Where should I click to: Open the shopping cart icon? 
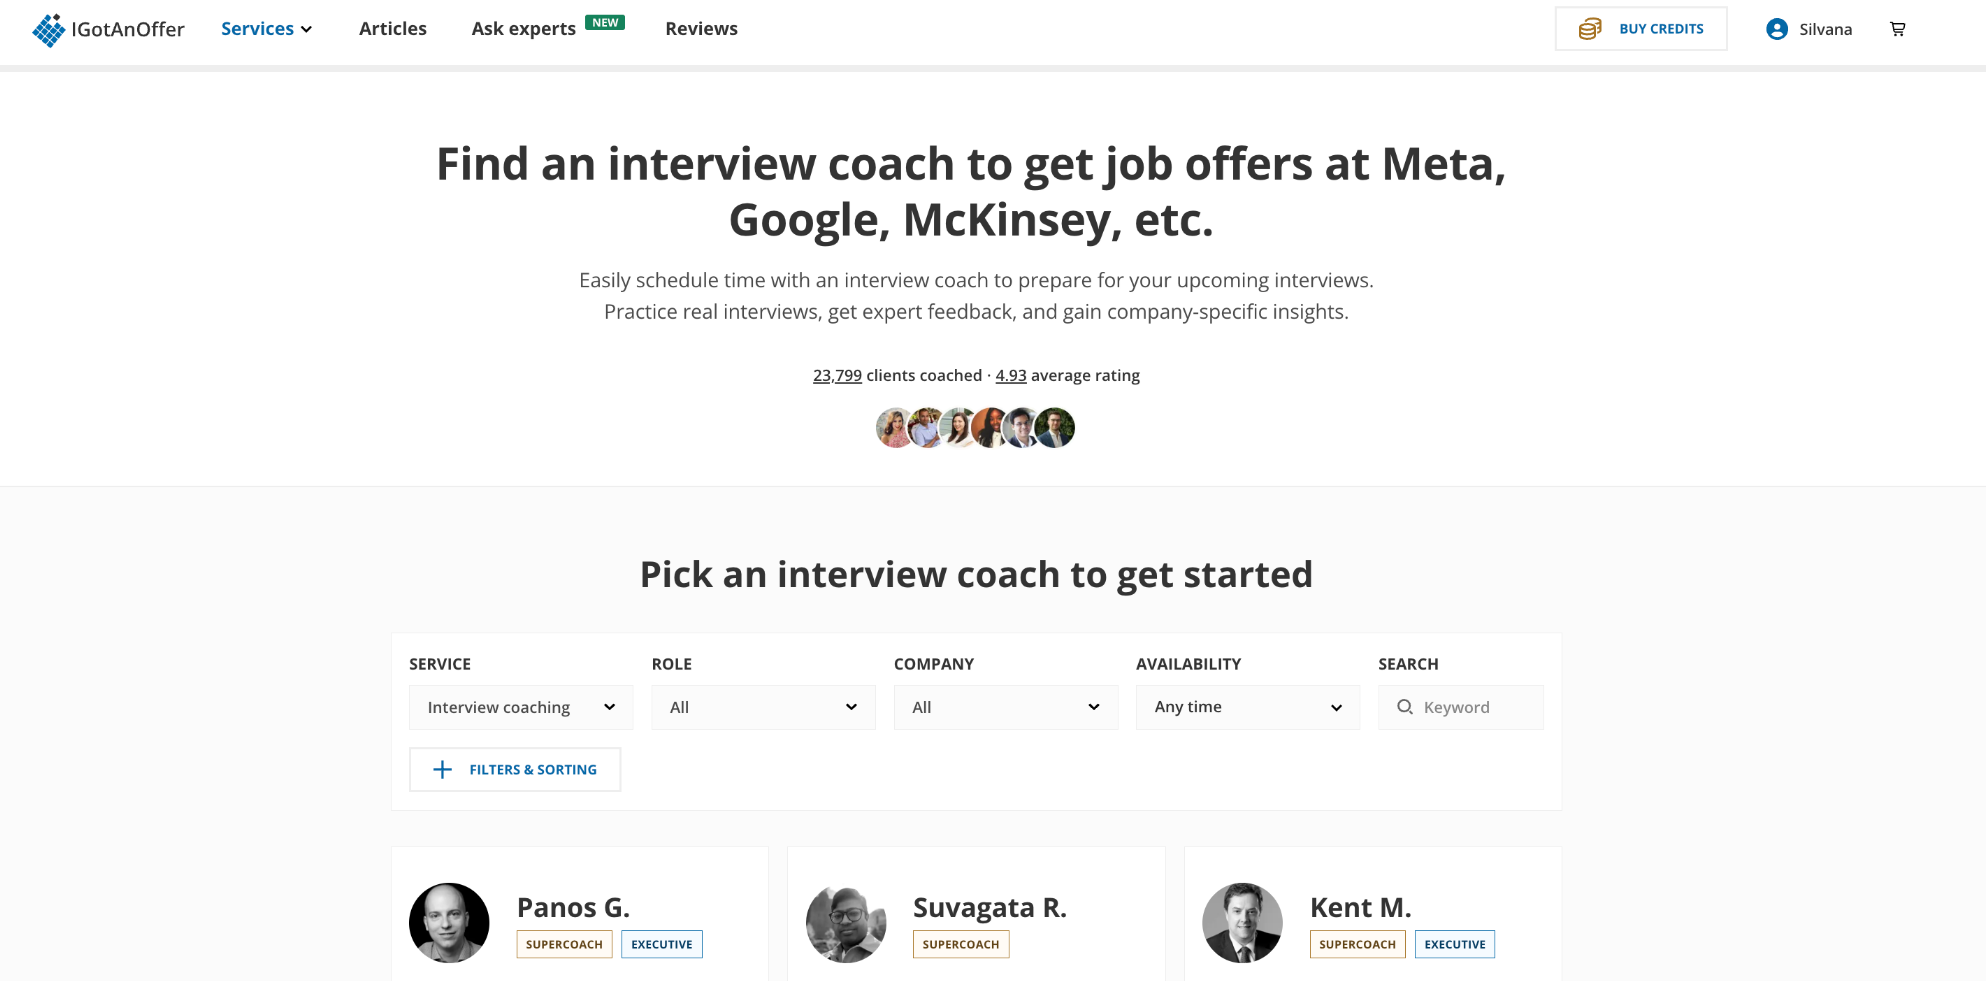(1897, 29)
